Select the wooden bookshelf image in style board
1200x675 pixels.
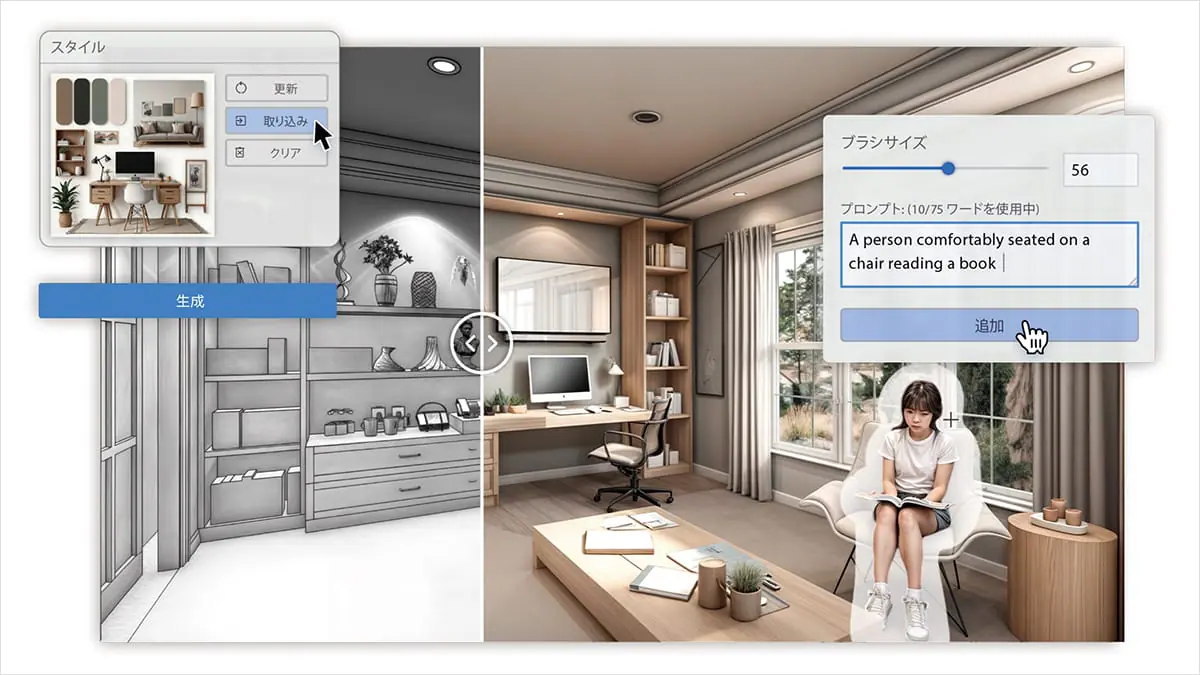71,152
